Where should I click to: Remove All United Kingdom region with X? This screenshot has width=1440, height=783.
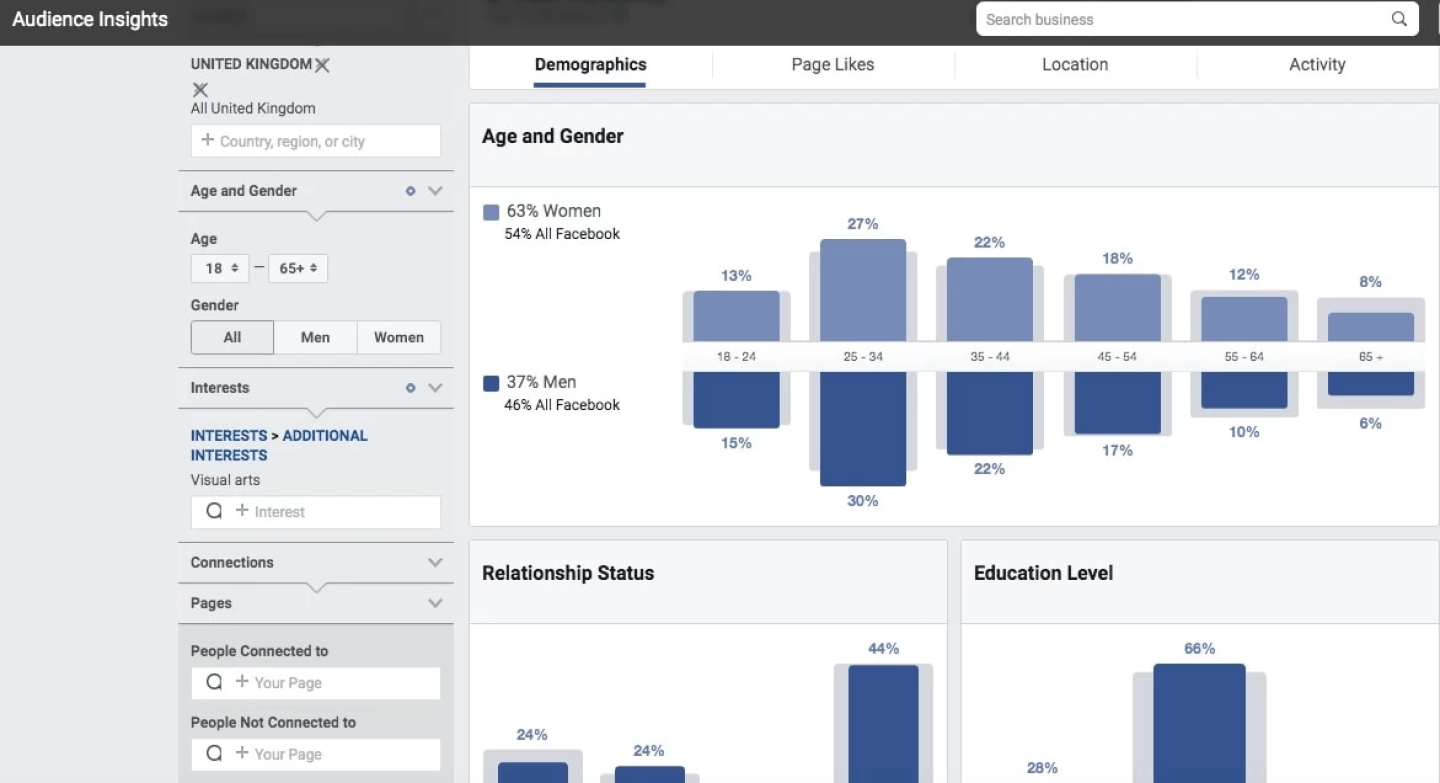200,90
